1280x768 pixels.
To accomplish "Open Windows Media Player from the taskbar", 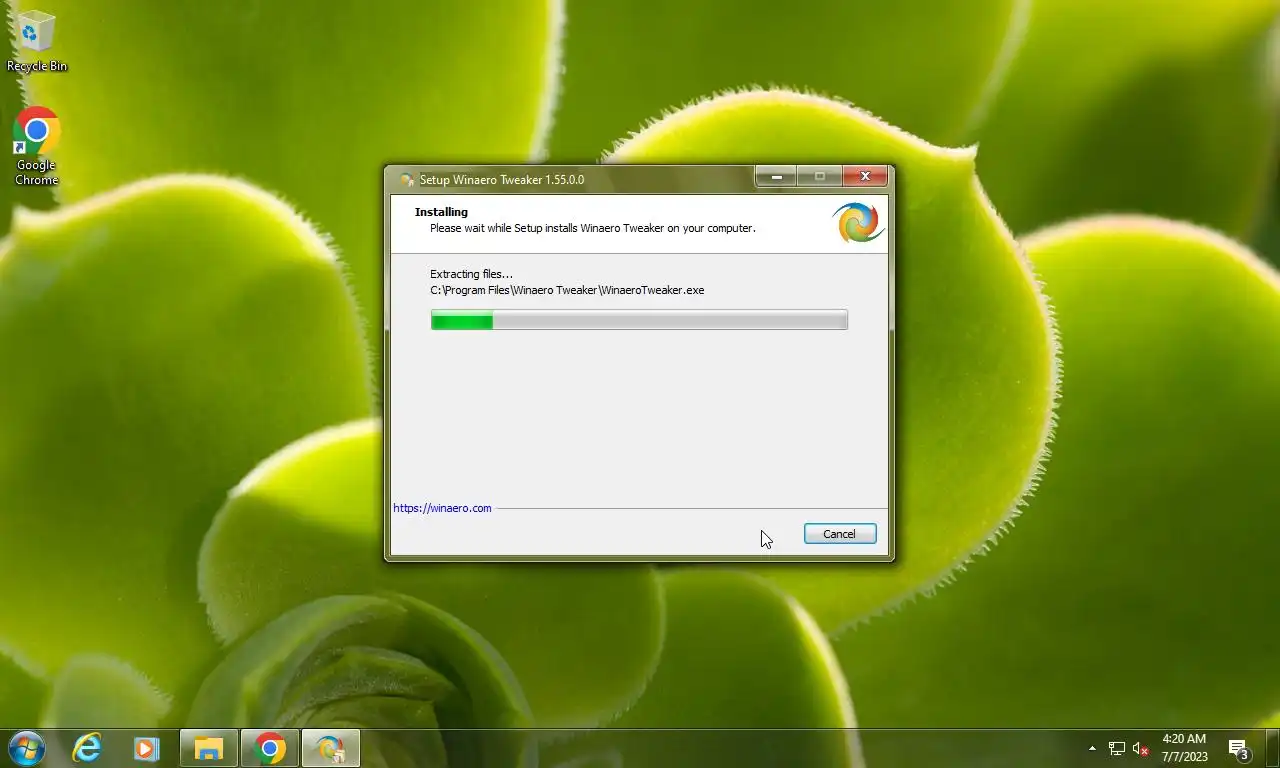I will 146,748.
